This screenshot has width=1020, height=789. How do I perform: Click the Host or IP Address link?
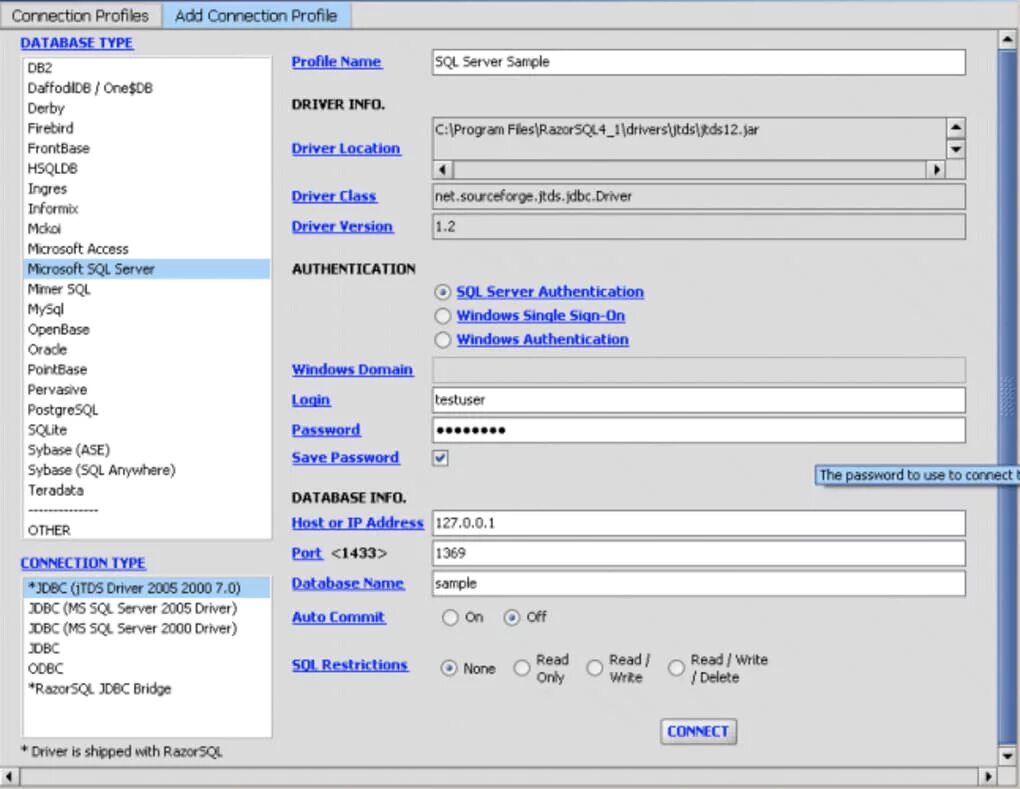point(357,522)
